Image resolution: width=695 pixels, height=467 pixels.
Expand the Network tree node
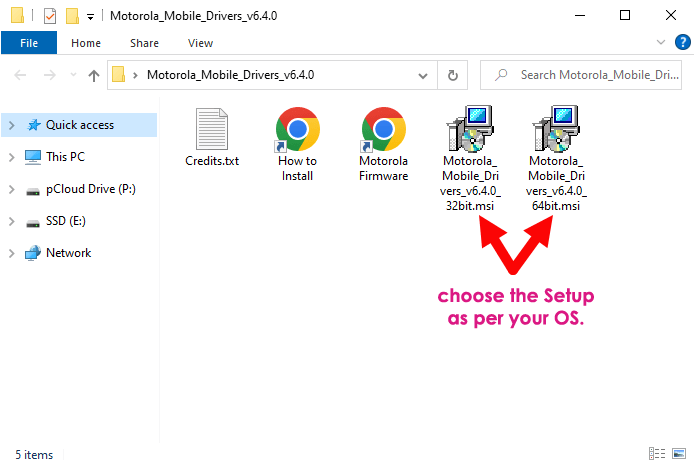[x=12, y=253]
